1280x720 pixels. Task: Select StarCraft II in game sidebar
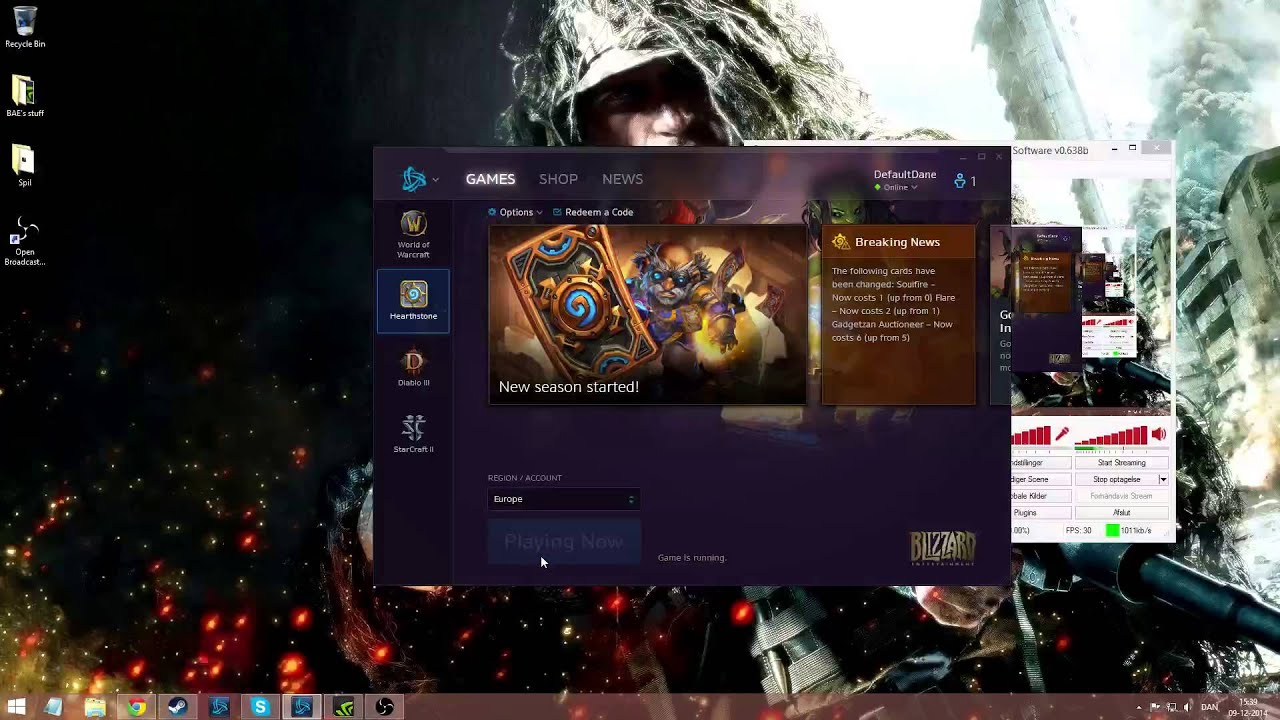click(x=413, y=434)
